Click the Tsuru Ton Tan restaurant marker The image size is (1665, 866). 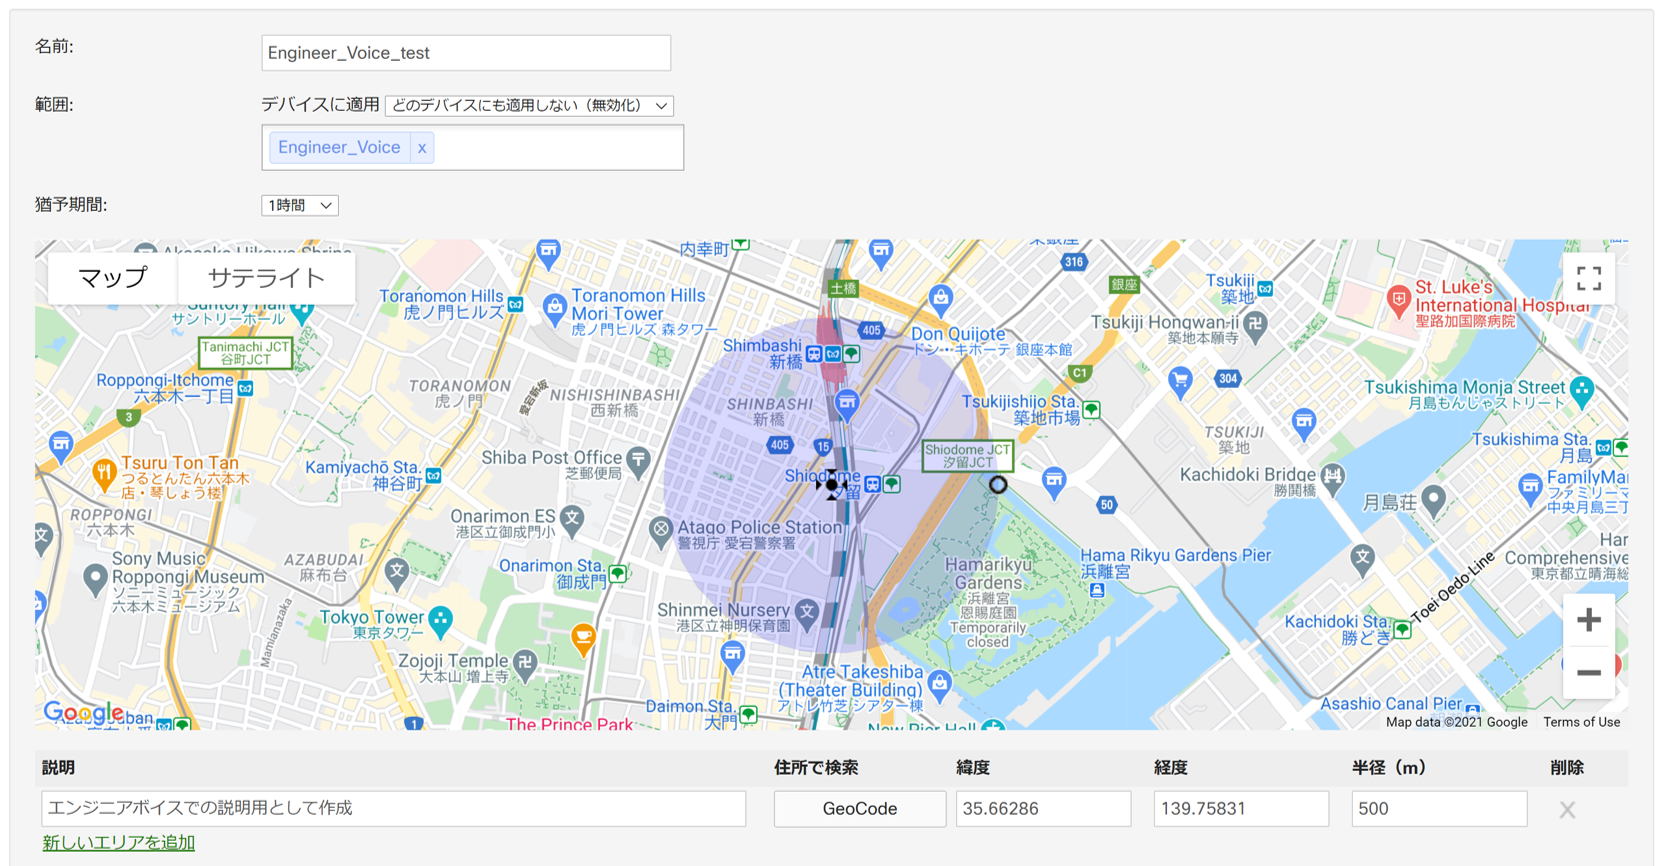[104, 474]
